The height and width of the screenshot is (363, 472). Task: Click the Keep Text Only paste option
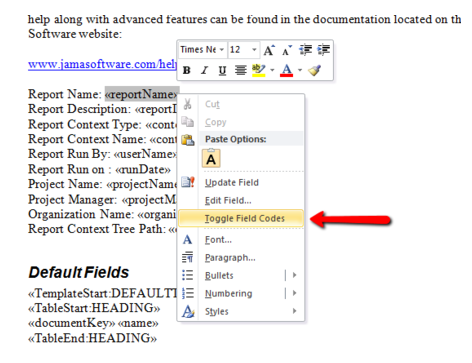click(211, 159)
